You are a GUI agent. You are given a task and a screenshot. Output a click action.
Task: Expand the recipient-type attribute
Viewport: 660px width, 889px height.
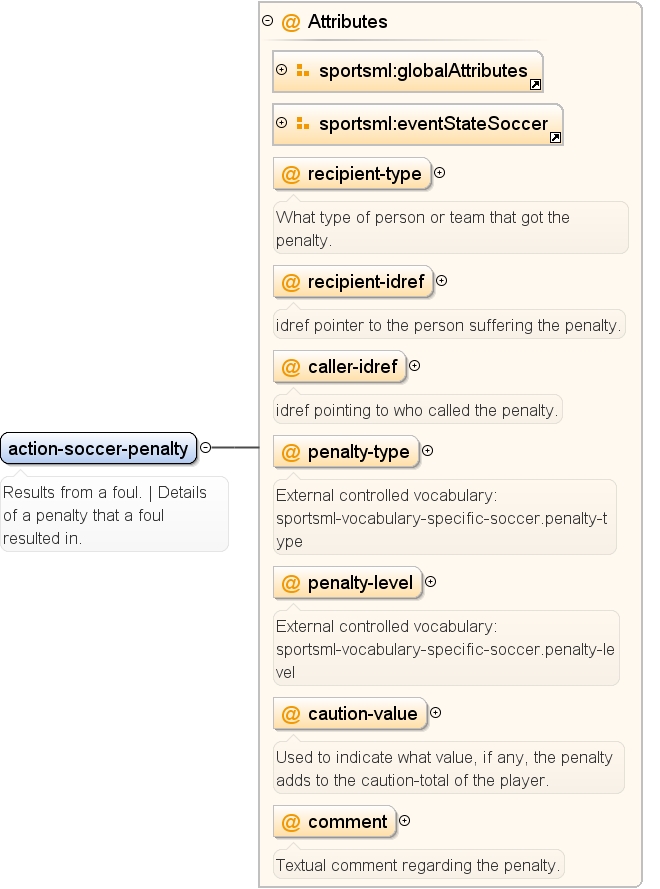439,173
